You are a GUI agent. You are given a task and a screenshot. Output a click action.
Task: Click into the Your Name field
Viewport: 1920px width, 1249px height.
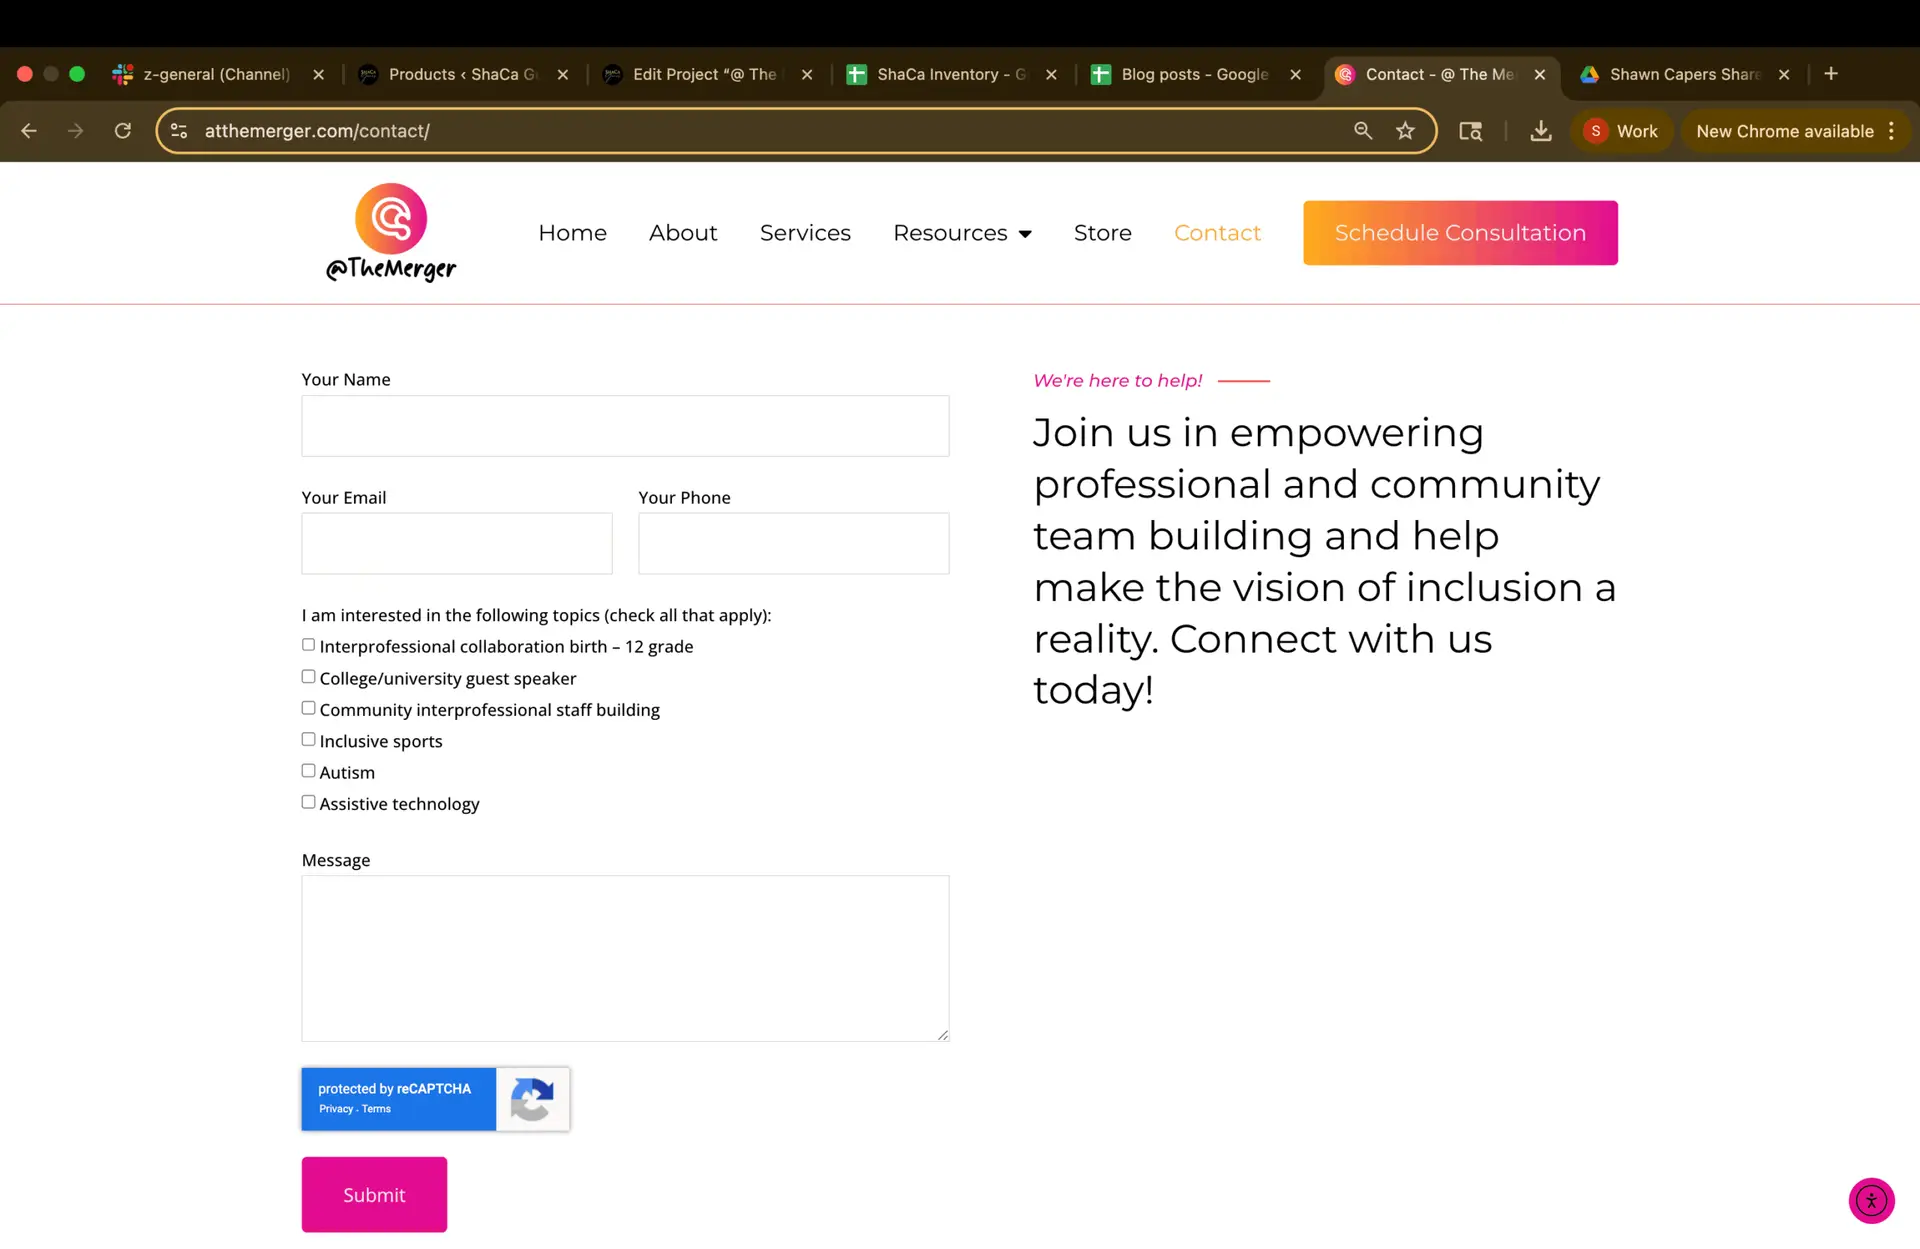pyautogui.click(x=625, y=426)
